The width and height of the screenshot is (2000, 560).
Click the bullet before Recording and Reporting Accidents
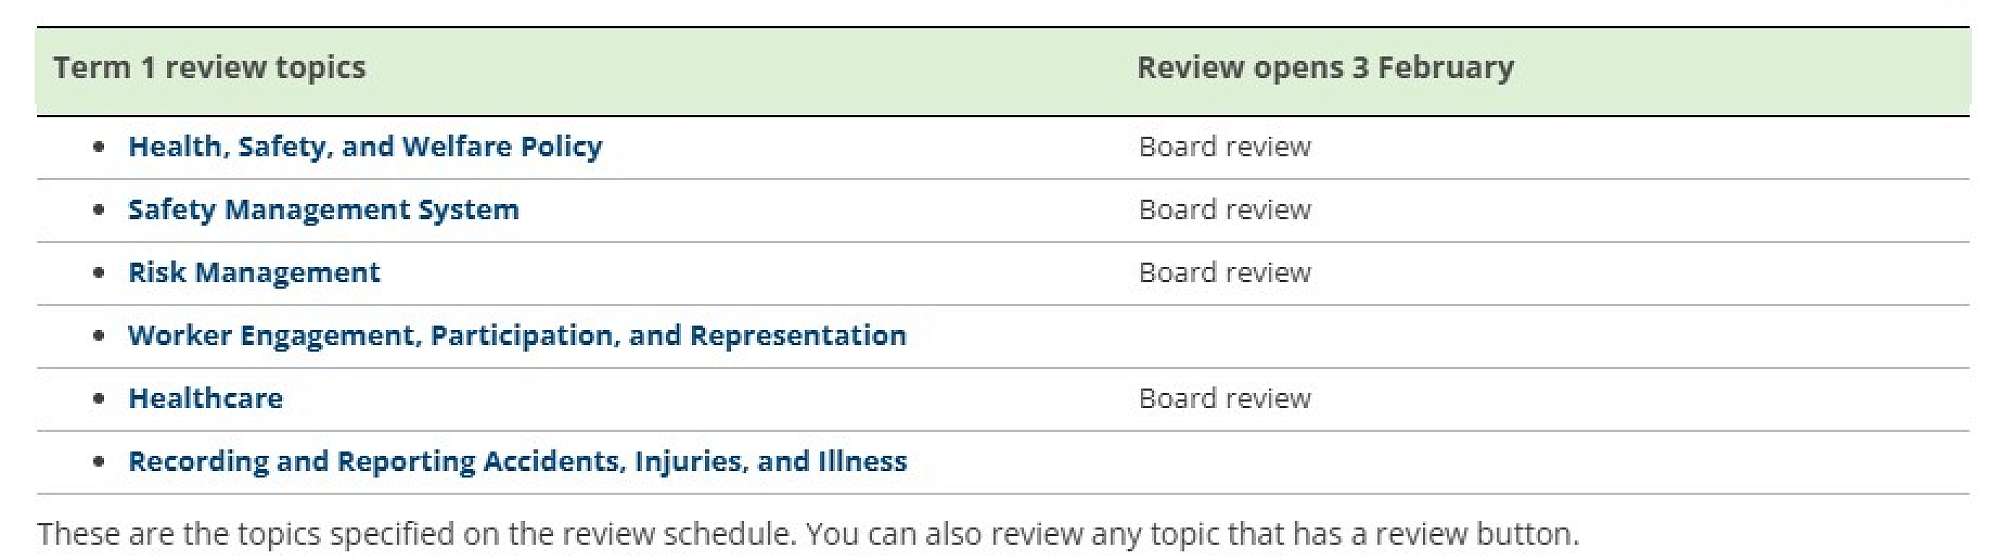[98, 462]
